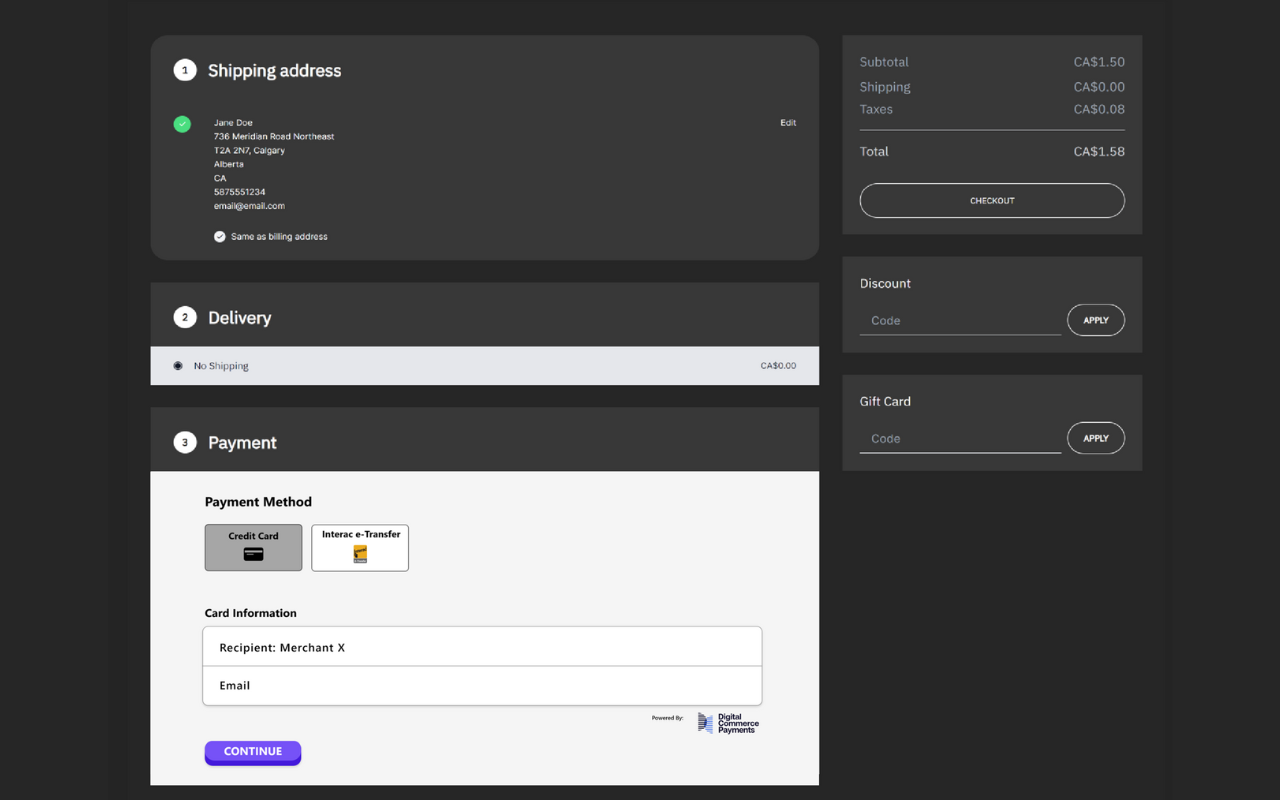Click the address 736 Meridian Road Northeast
Viewport: 1280px width, 800px height.
click(x=274, y=137)
